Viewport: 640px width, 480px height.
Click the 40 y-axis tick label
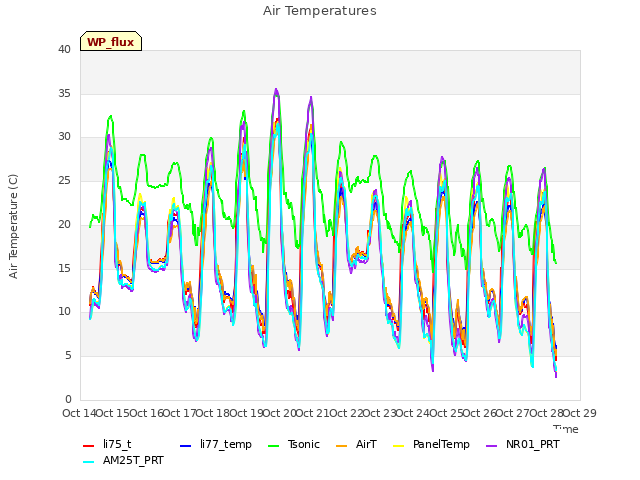64,50
